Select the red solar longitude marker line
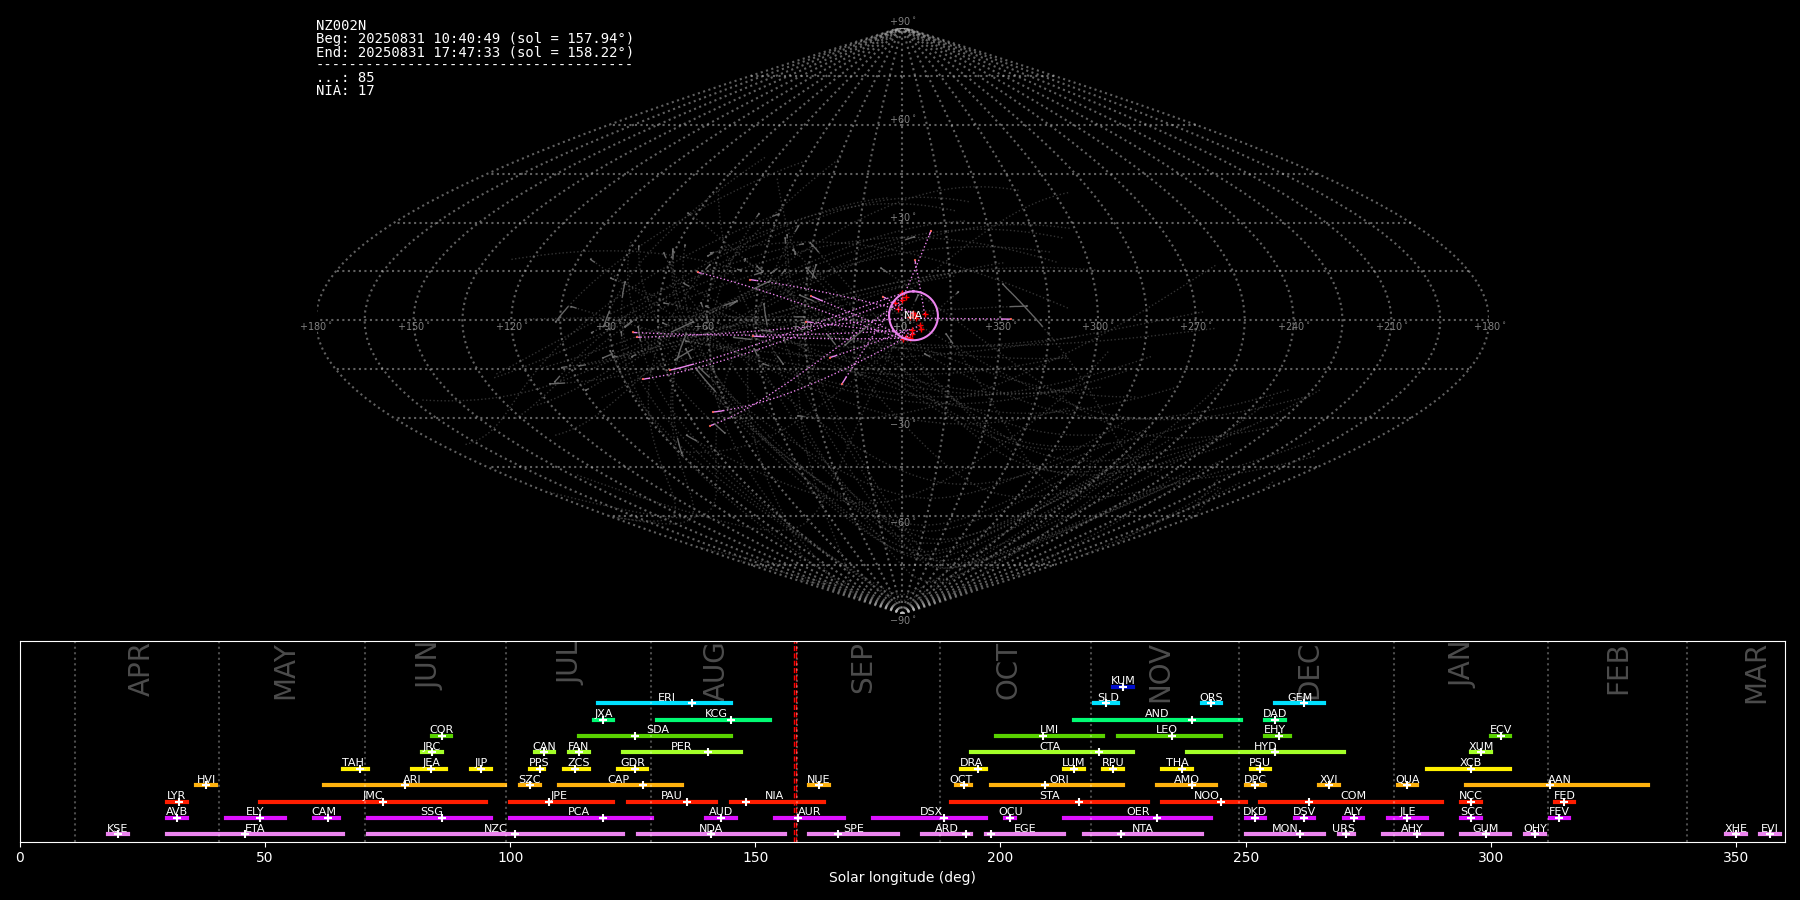This screenshot has height=900, width=1800. tap(796, 741)
